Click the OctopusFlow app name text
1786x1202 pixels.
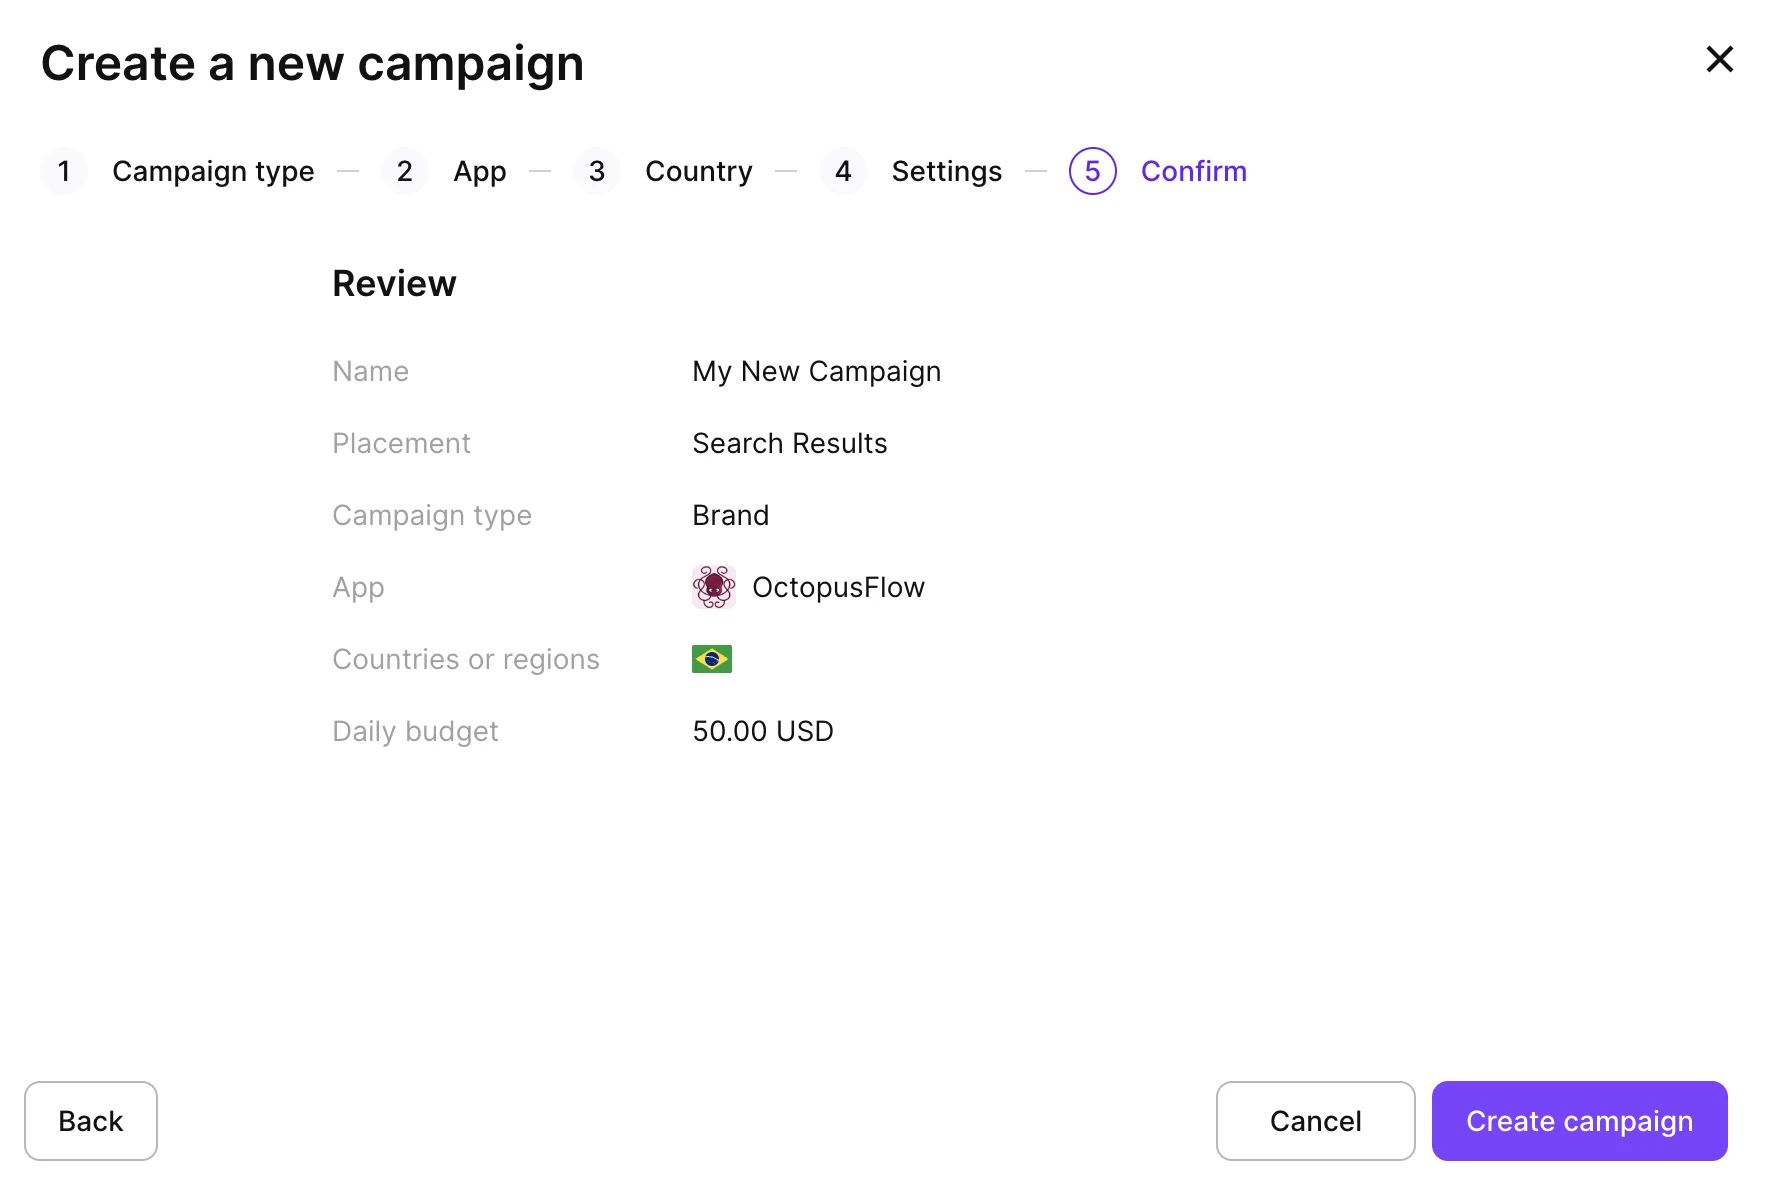(839, 587)
